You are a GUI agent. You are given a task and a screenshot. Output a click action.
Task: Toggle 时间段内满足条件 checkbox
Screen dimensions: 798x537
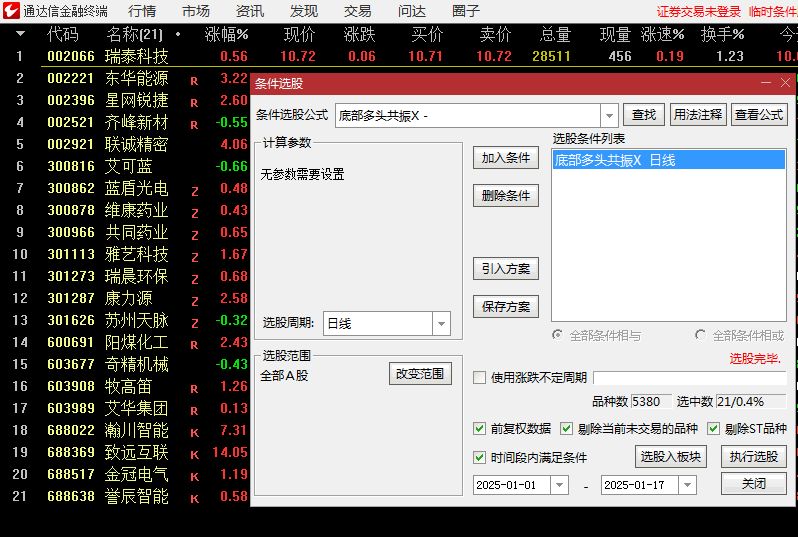479,457
